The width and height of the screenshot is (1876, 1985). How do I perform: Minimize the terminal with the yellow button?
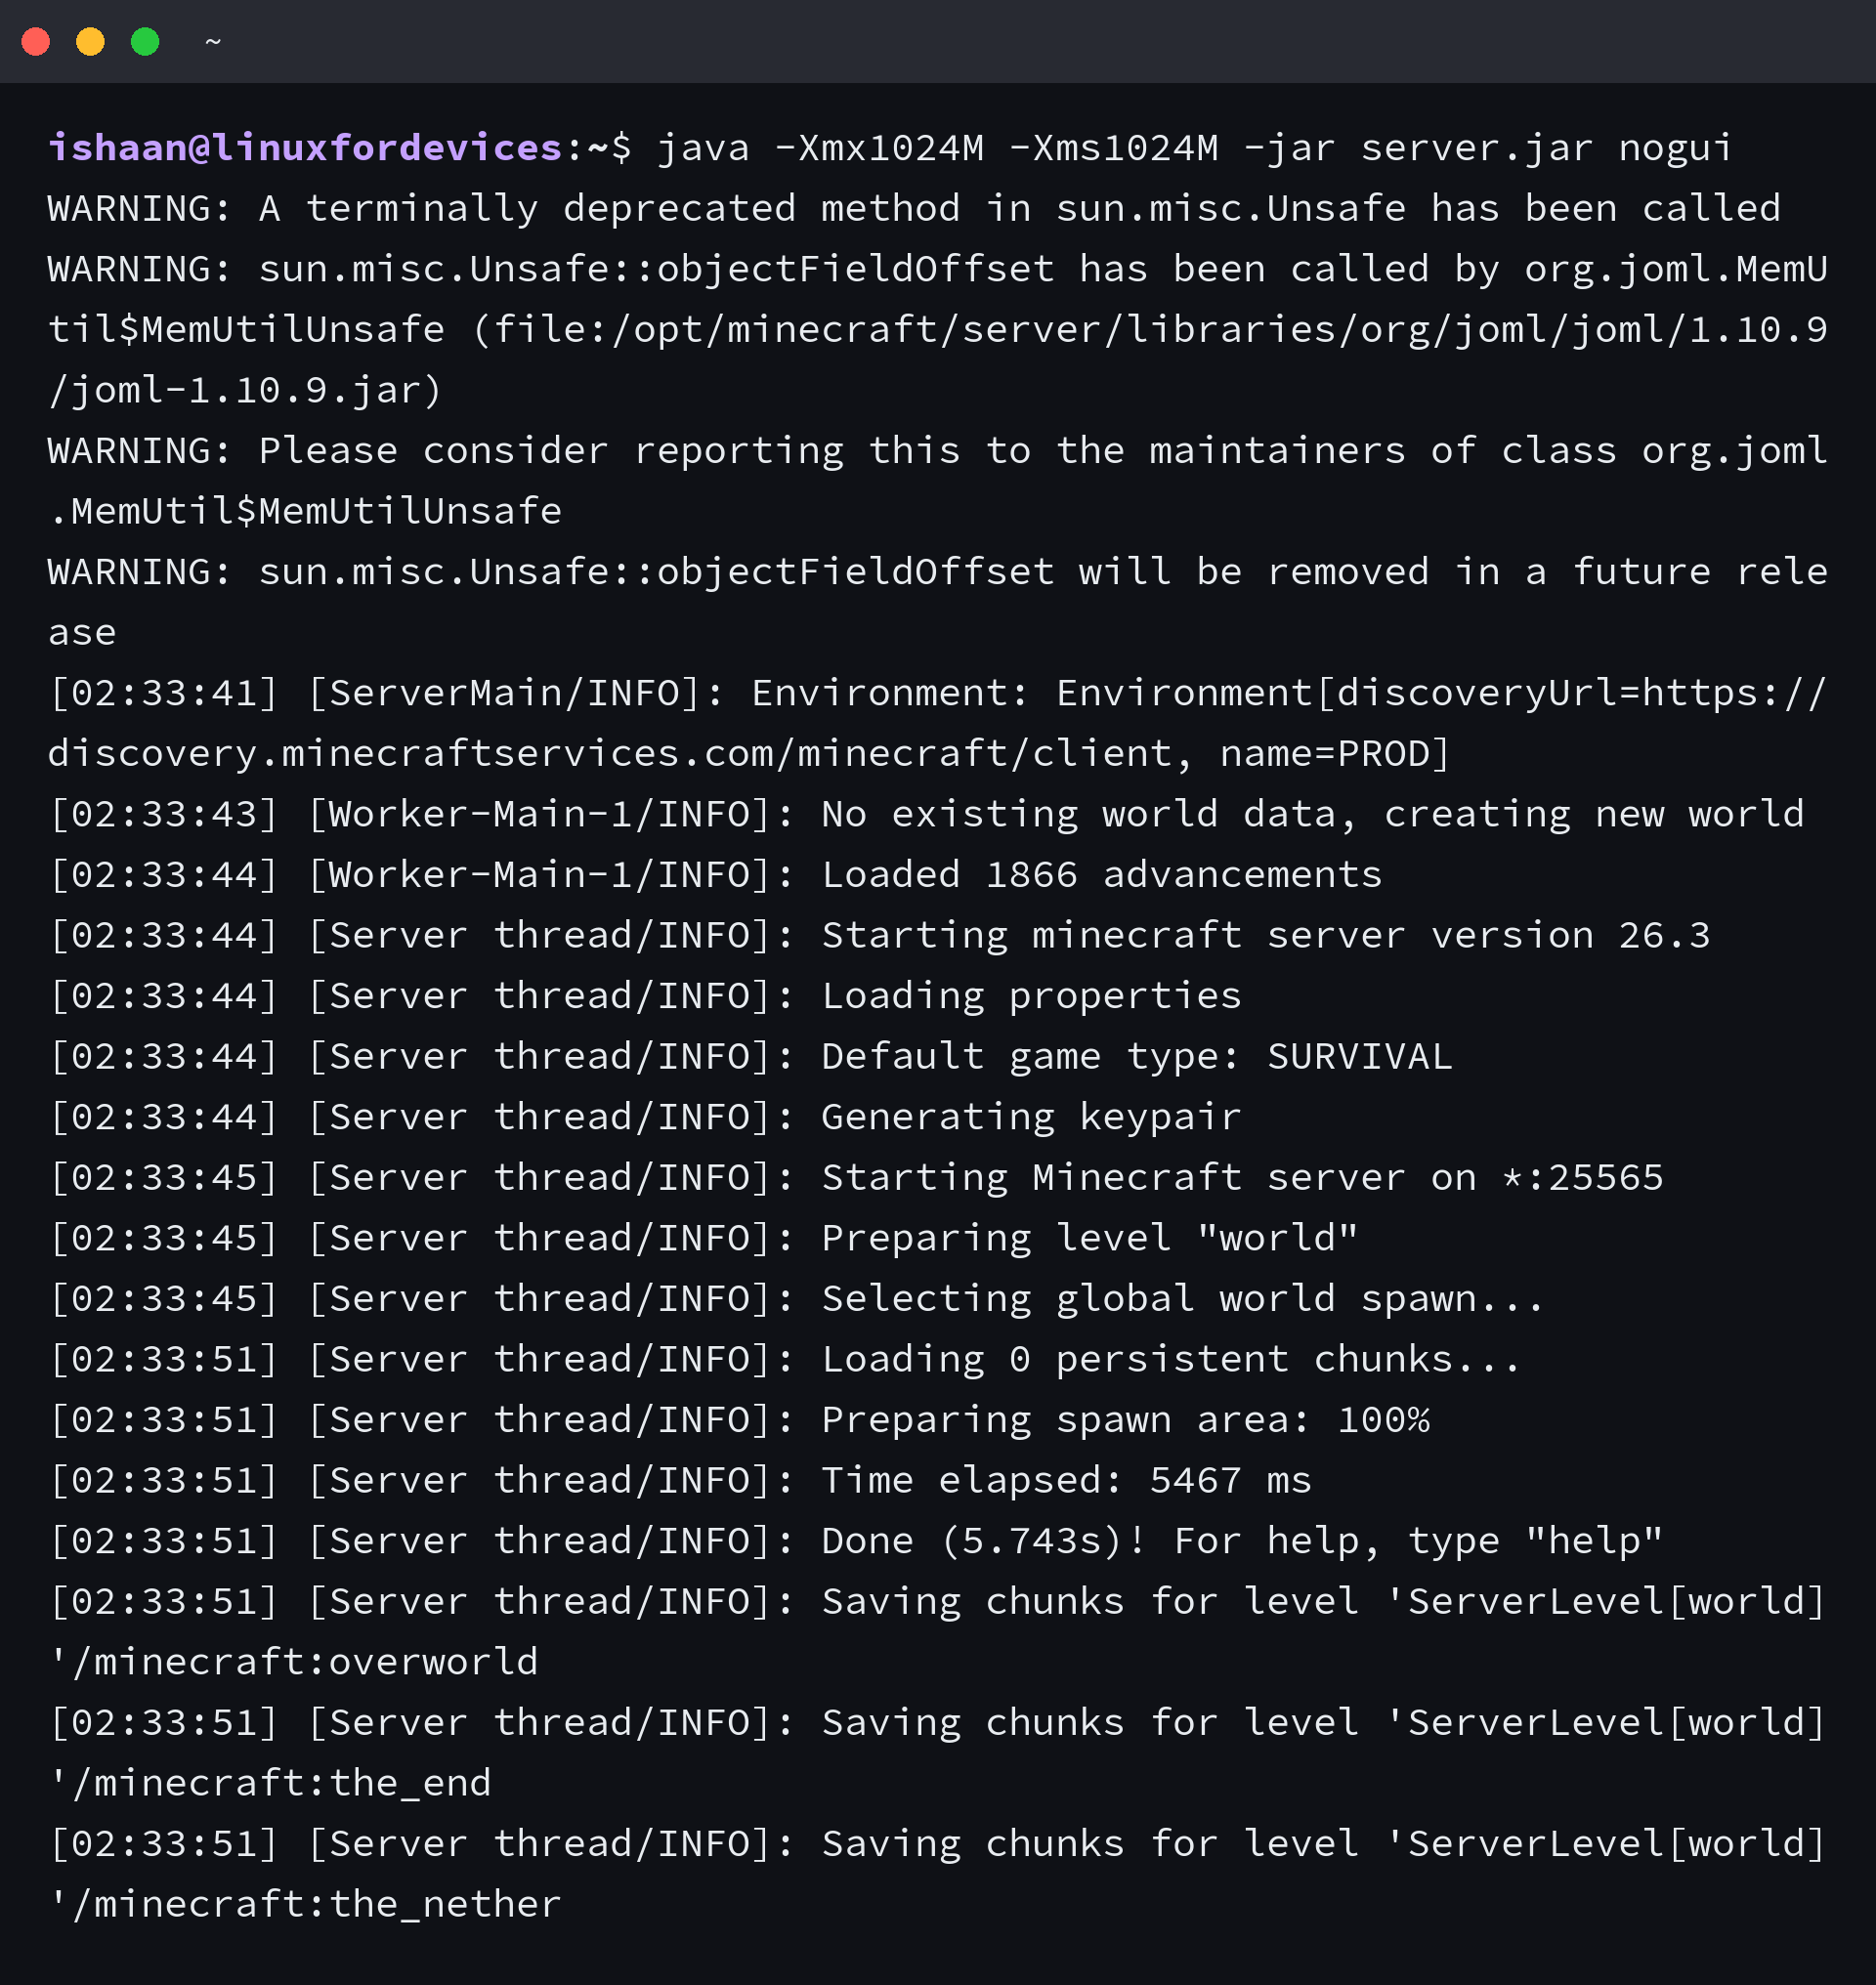[x=91, y=41]
